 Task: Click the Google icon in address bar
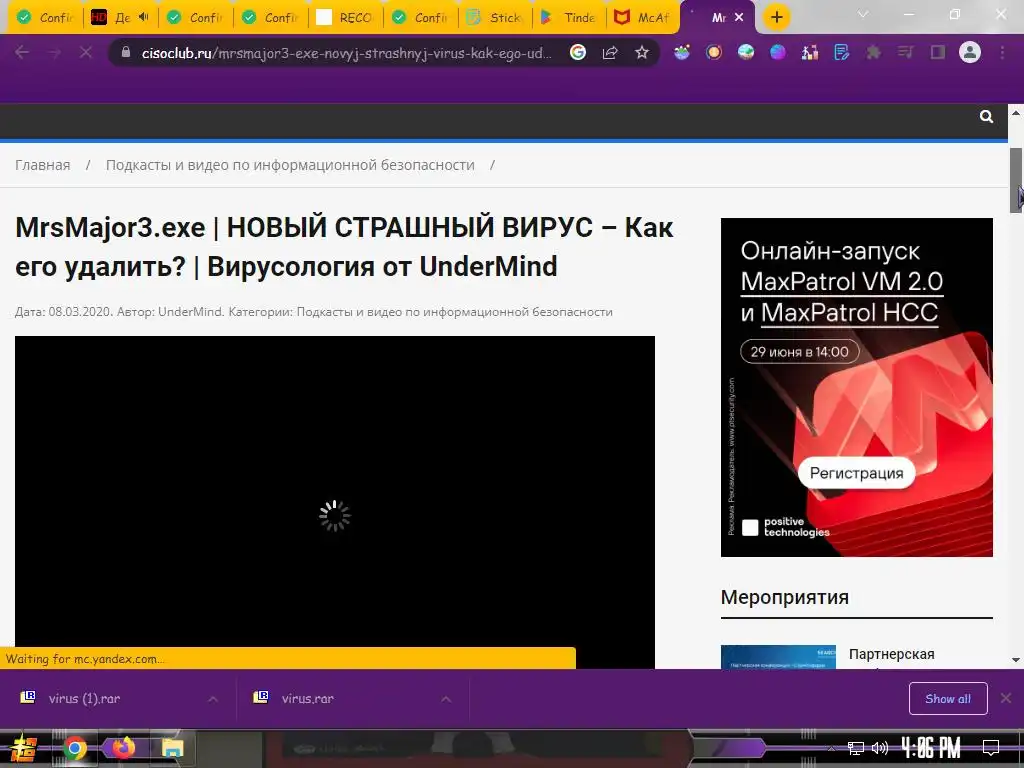pyautogui.click(x=578, y=52)
